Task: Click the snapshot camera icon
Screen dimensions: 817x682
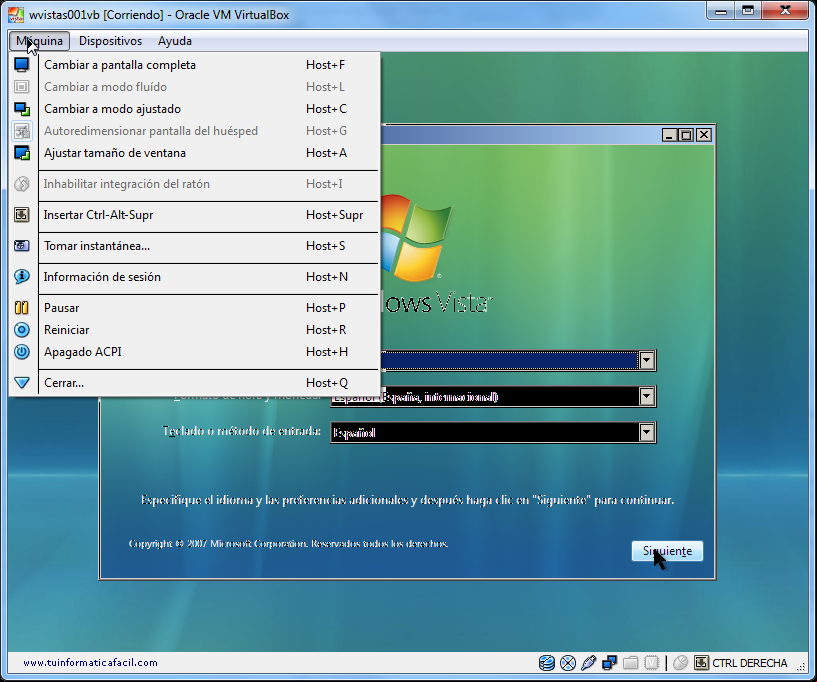Action: (x=21, y=245)
